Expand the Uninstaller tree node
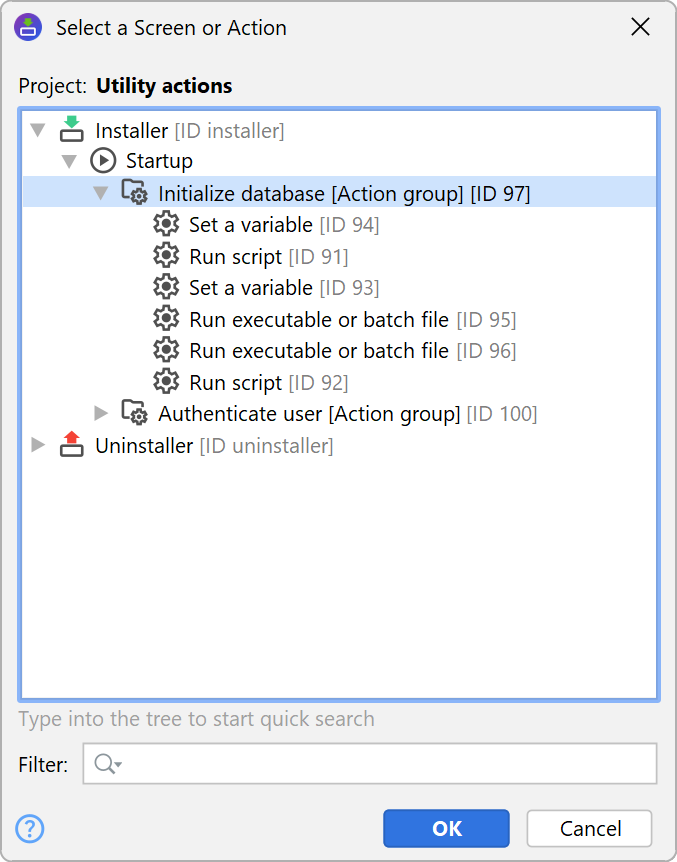This screenshot has width=677, height=862. click(39, 445)
